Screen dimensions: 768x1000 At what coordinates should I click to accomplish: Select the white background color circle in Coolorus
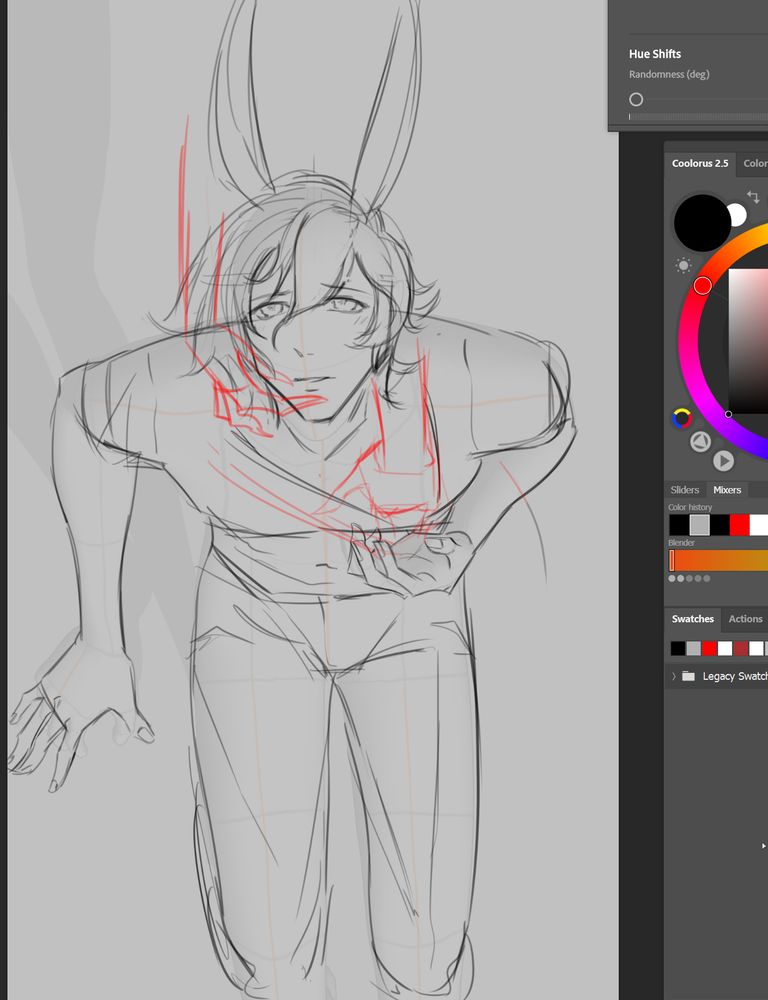click(x=738, y=215)
